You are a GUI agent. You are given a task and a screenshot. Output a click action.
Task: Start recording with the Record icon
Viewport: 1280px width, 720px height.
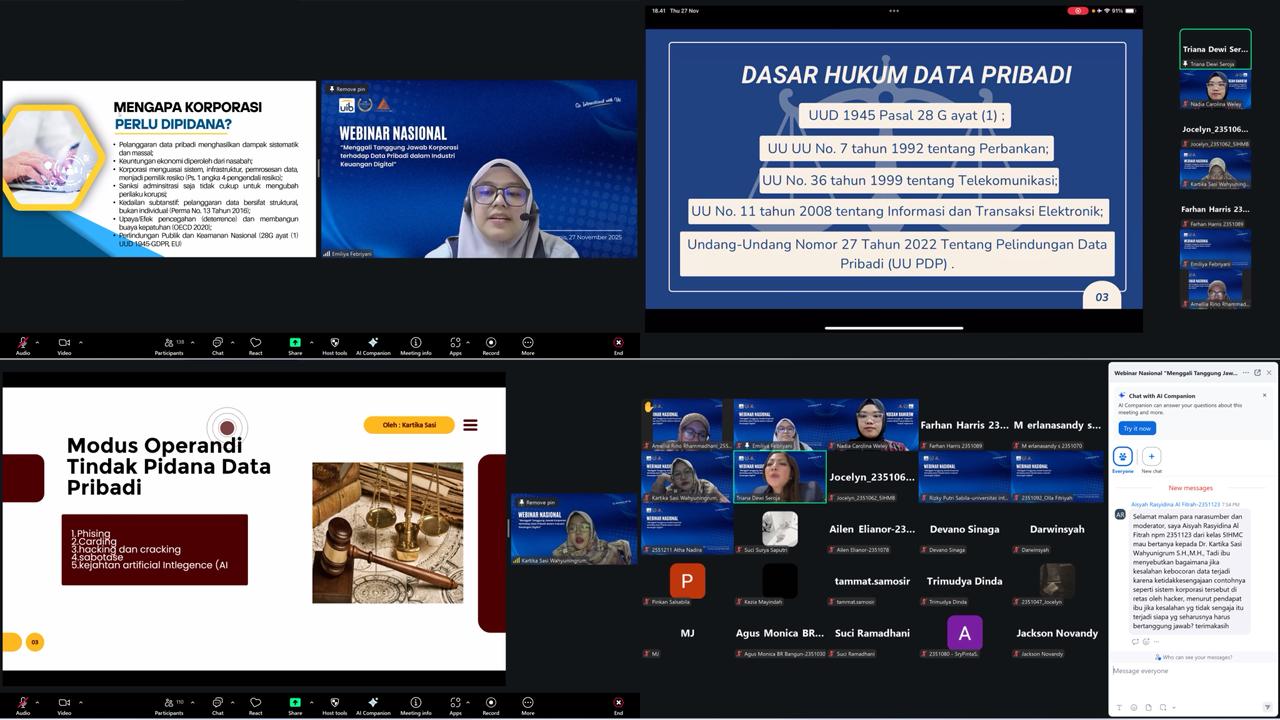click(491, 703)
